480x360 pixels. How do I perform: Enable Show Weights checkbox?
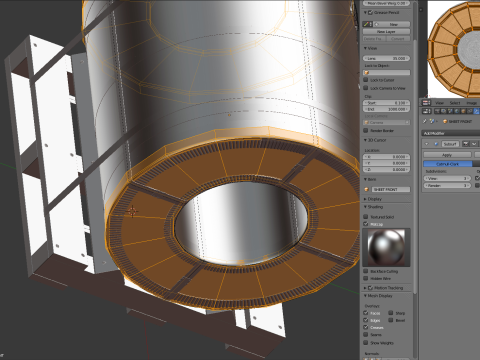pos(366,342)
